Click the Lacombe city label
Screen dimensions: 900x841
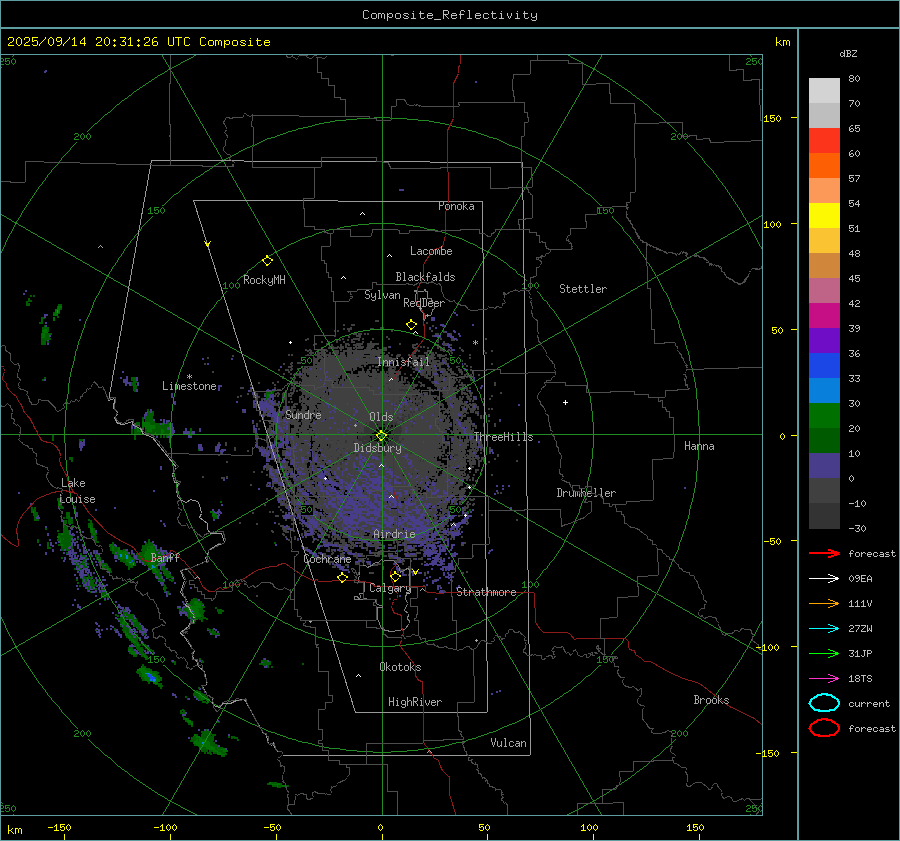431,251
